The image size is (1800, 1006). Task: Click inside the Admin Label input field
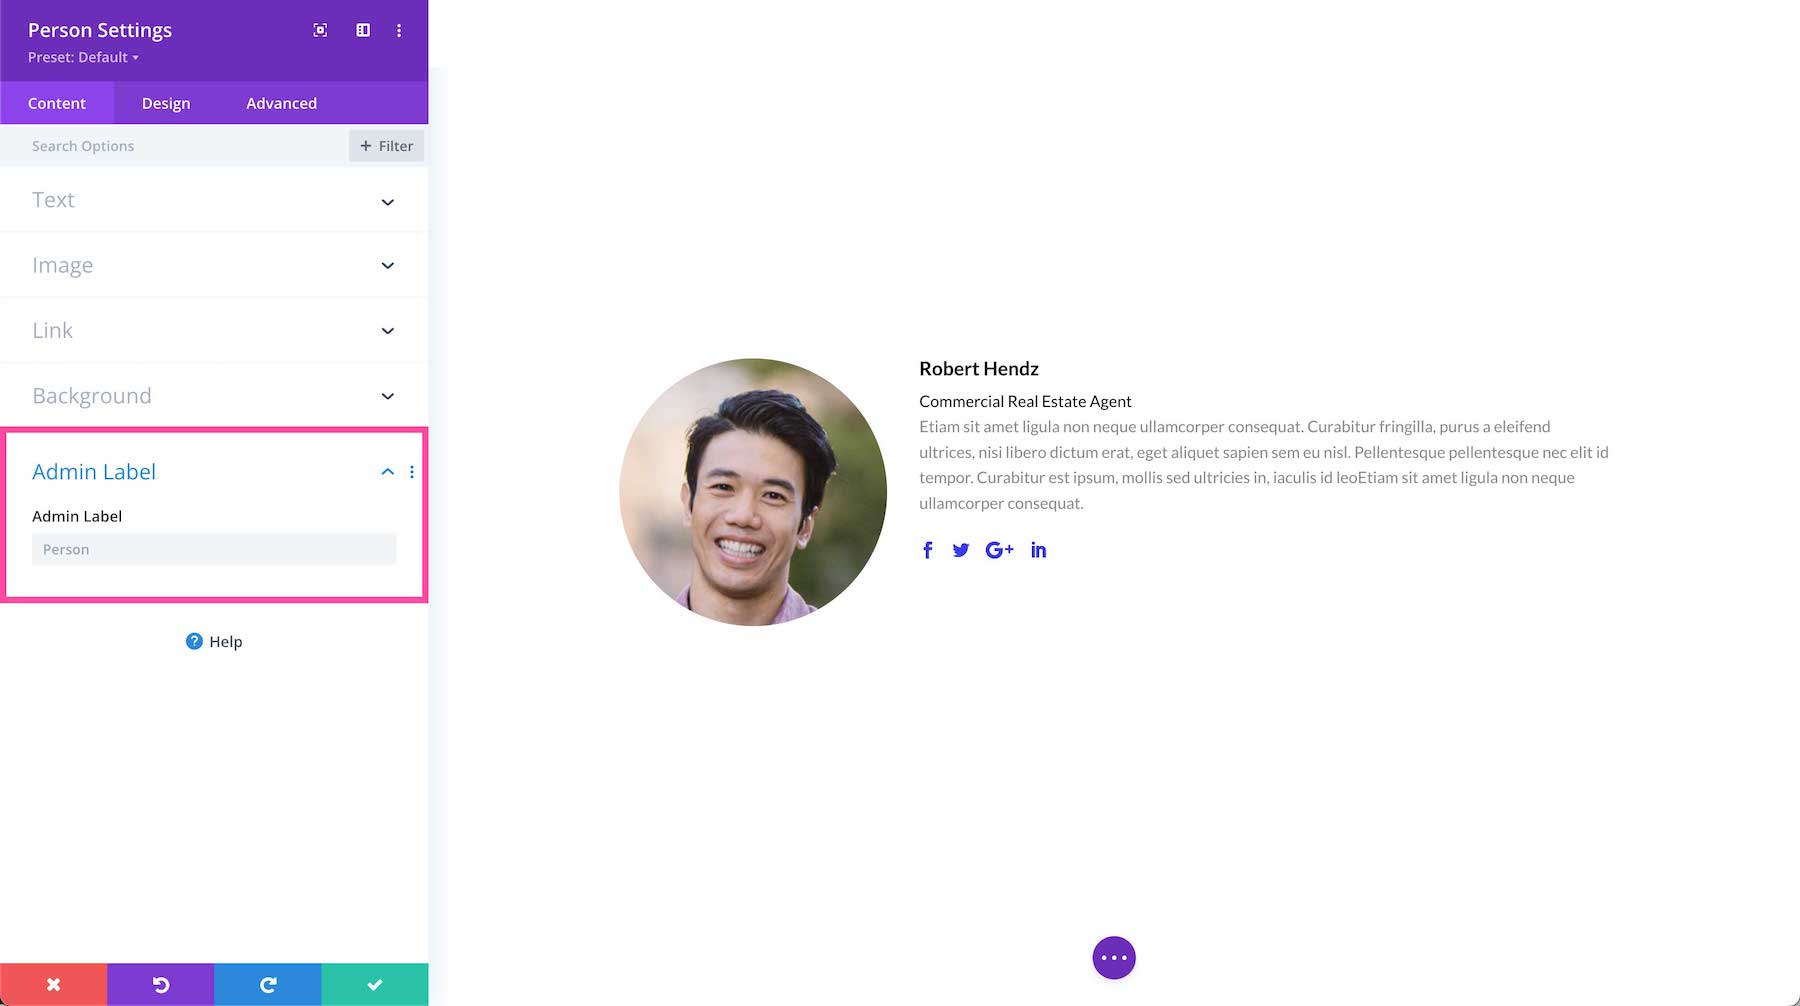pyautogui.click(x=213, y=548)
